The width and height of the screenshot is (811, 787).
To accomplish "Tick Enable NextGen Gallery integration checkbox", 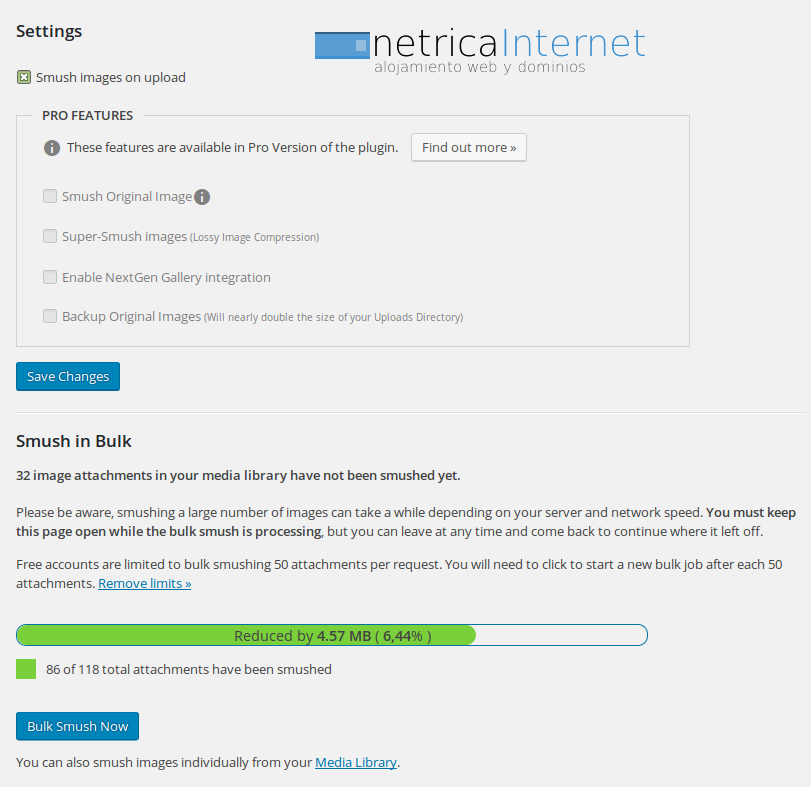I will click(x=50, y=277).
